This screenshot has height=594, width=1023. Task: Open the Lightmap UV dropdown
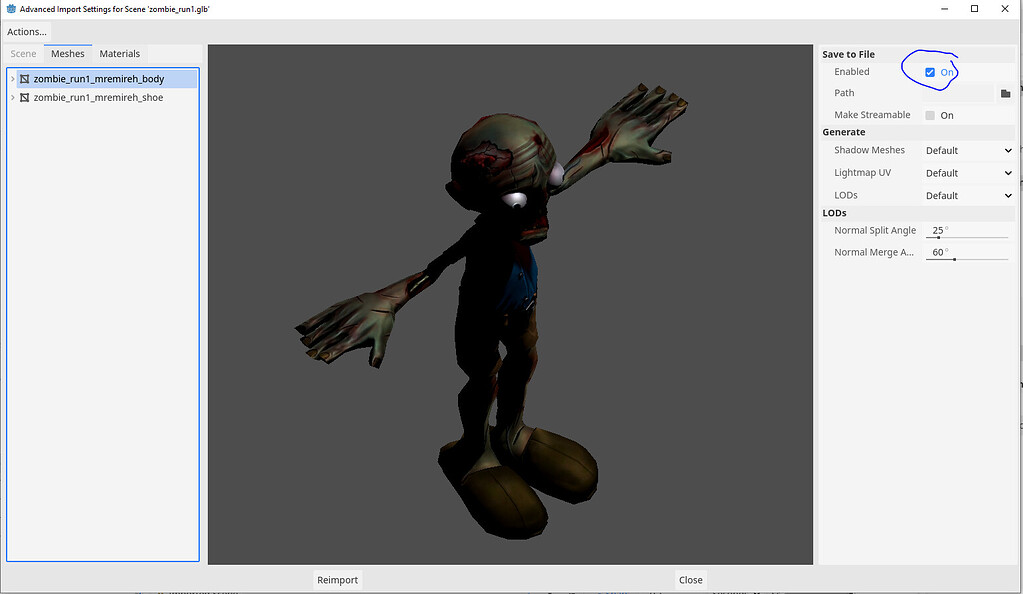967,172
